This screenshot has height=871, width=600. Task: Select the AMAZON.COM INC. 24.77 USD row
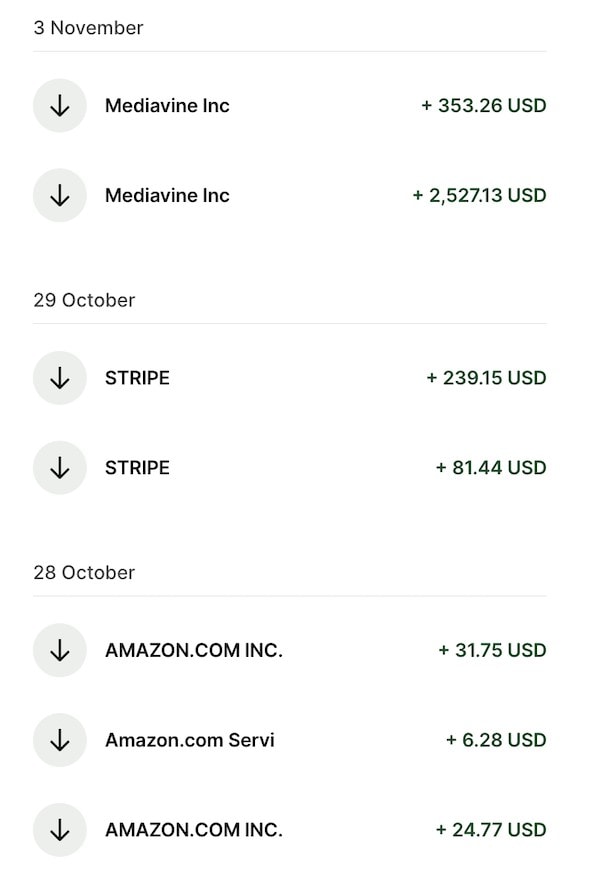194,829
